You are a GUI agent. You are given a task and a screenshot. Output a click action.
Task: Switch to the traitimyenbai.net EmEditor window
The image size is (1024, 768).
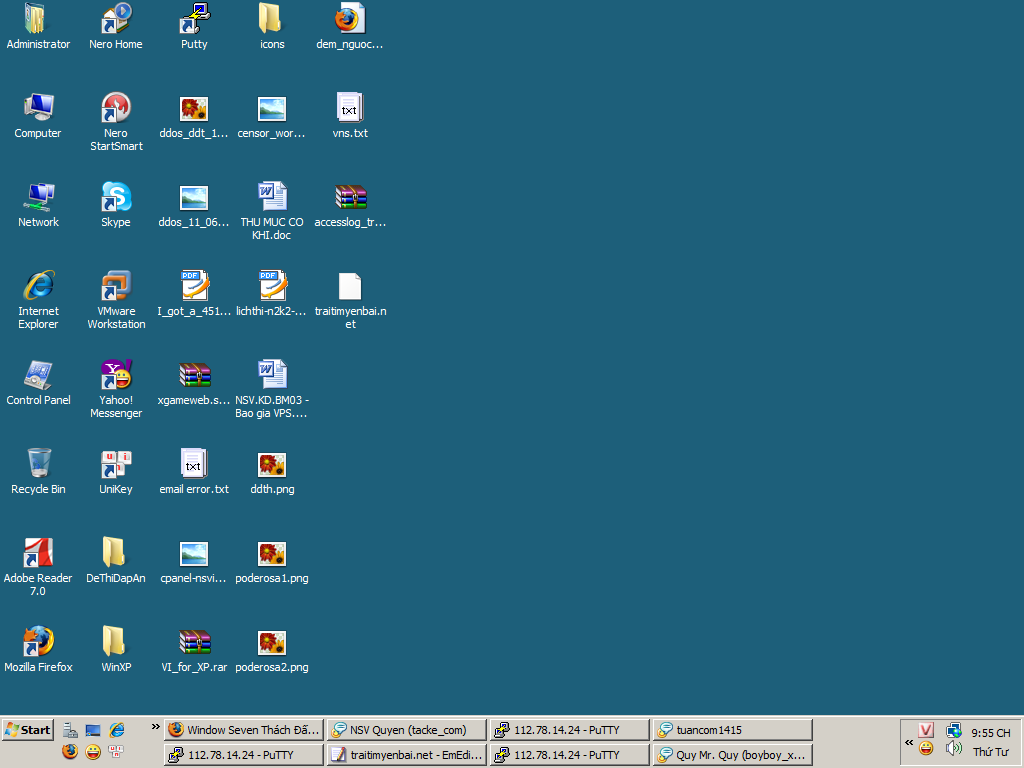pos(406,755)
